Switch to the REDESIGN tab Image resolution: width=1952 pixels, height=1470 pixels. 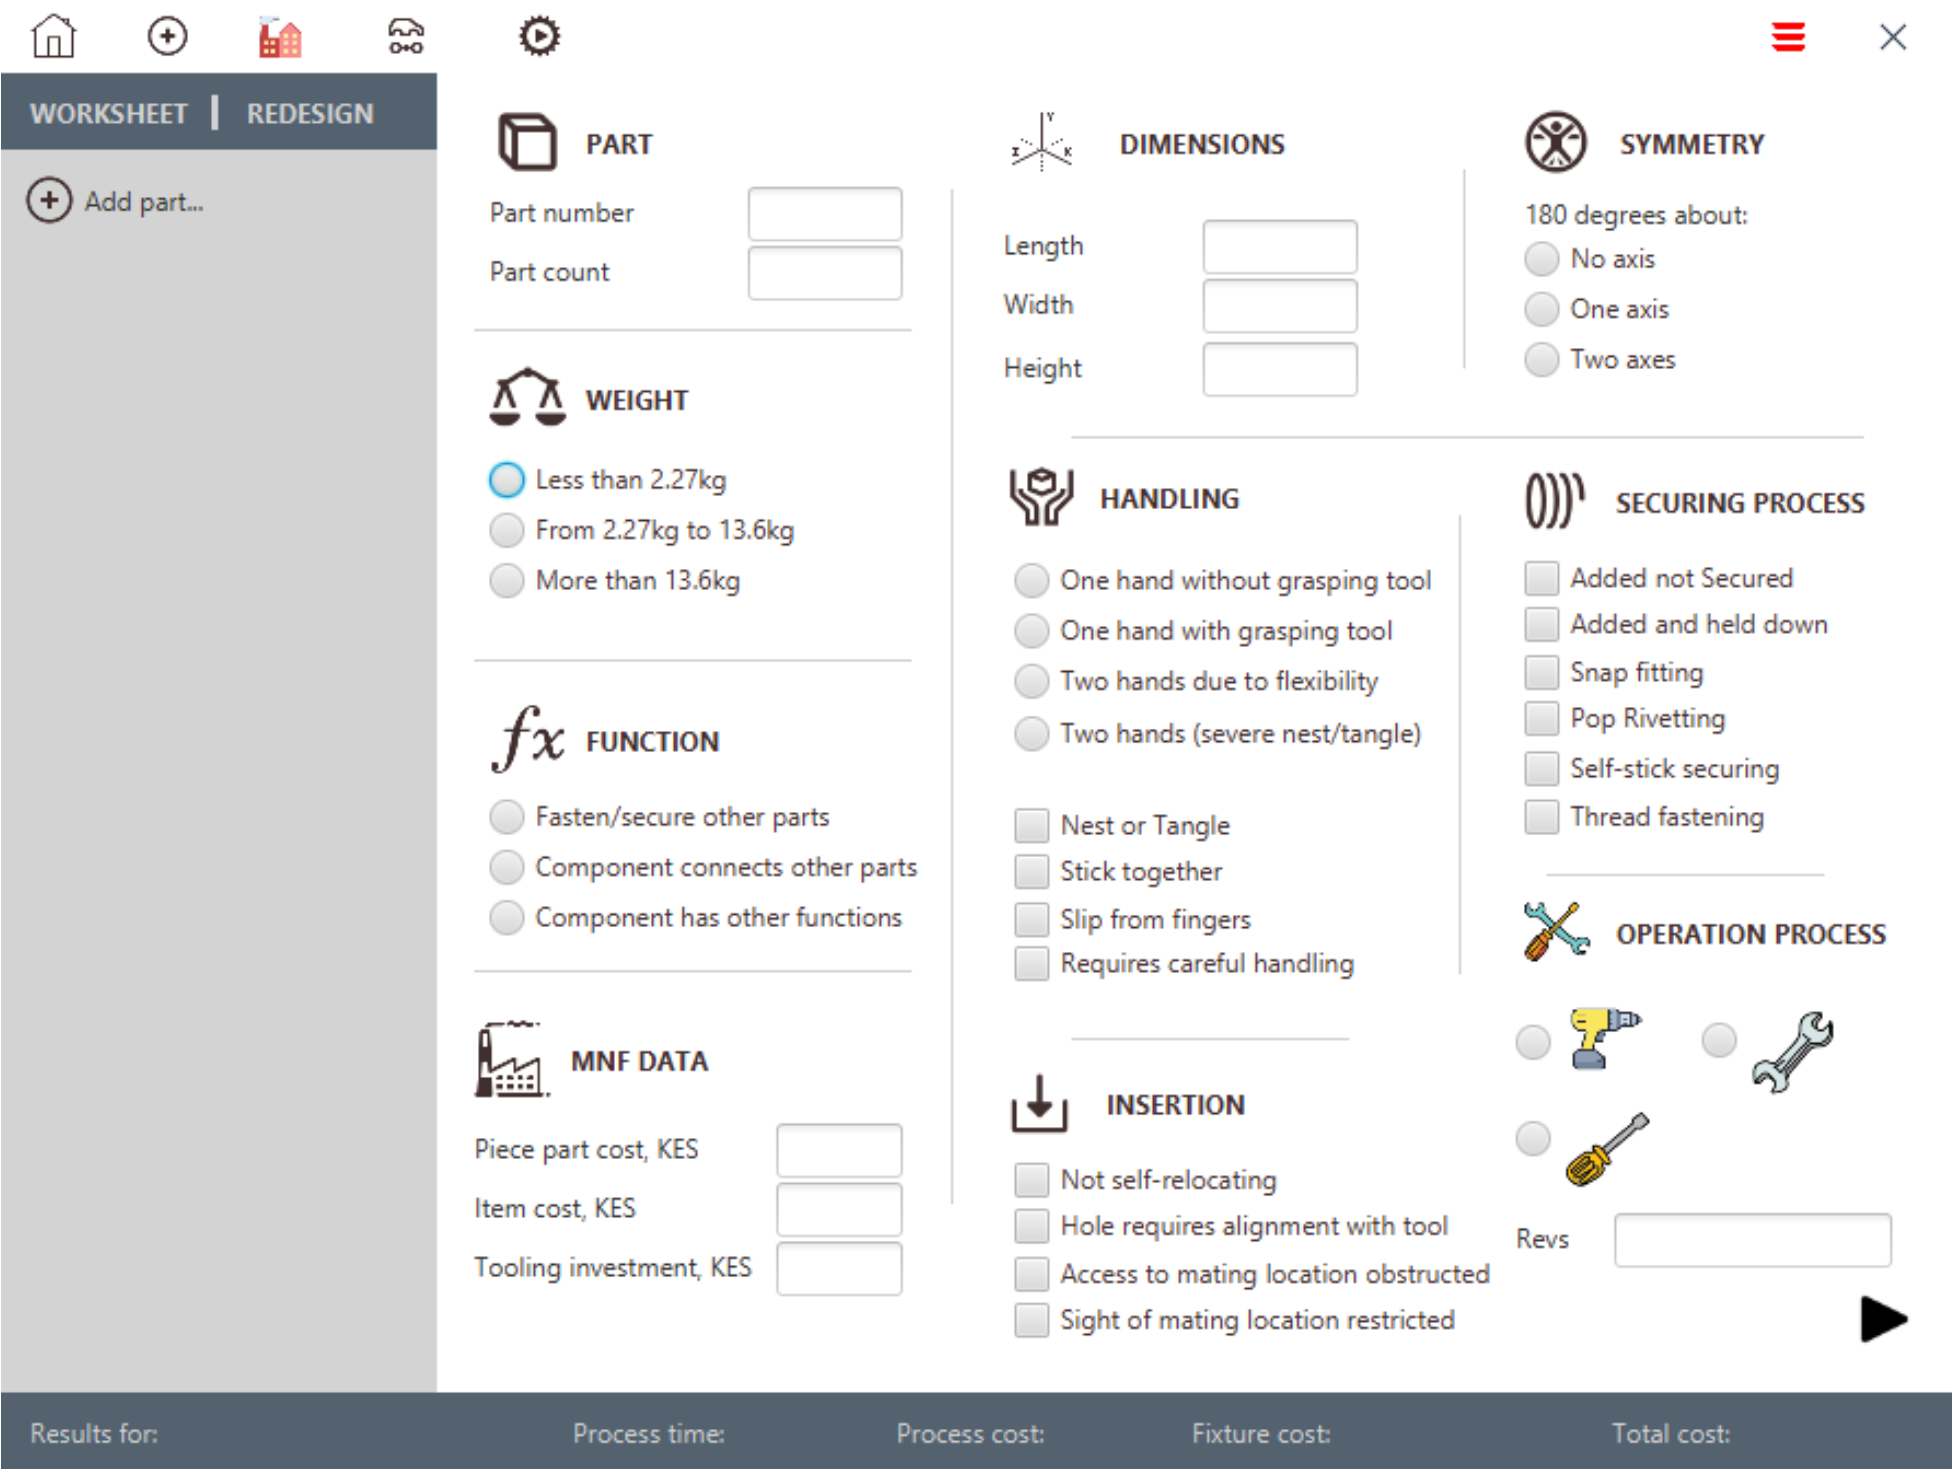(310, 113)
